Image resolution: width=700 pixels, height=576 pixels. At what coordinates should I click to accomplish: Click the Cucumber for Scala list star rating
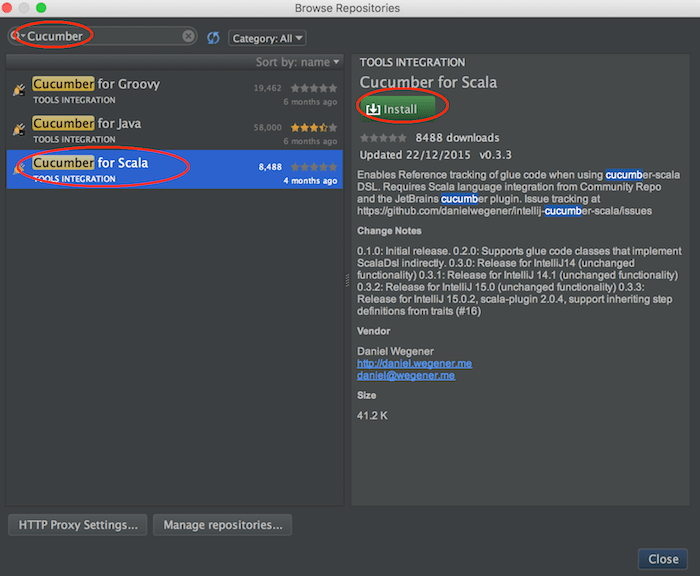point(314,167)
